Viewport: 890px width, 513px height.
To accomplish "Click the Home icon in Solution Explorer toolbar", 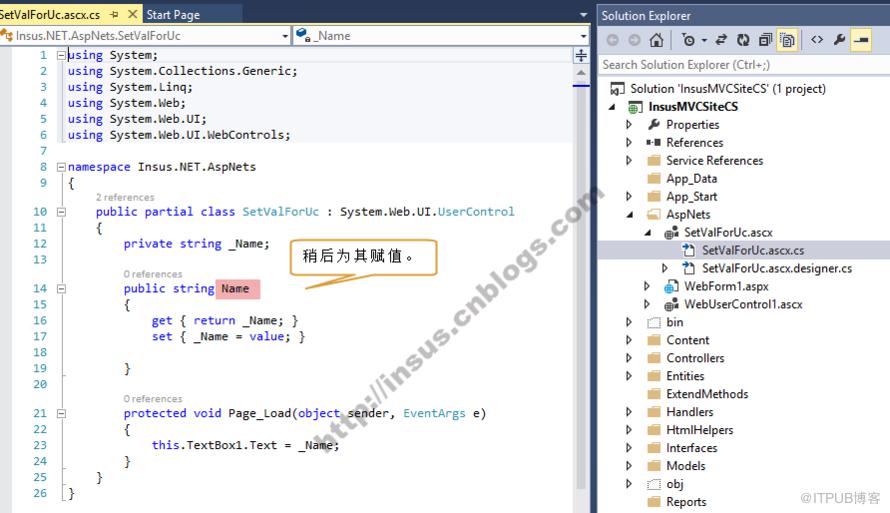I will (657, 40).
